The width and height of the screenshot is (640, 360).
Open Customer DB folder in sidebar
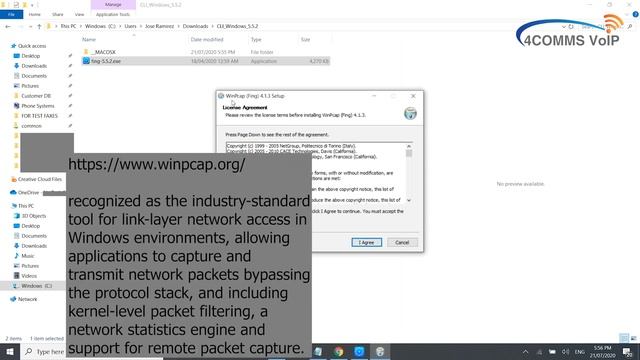coord(36,96)
